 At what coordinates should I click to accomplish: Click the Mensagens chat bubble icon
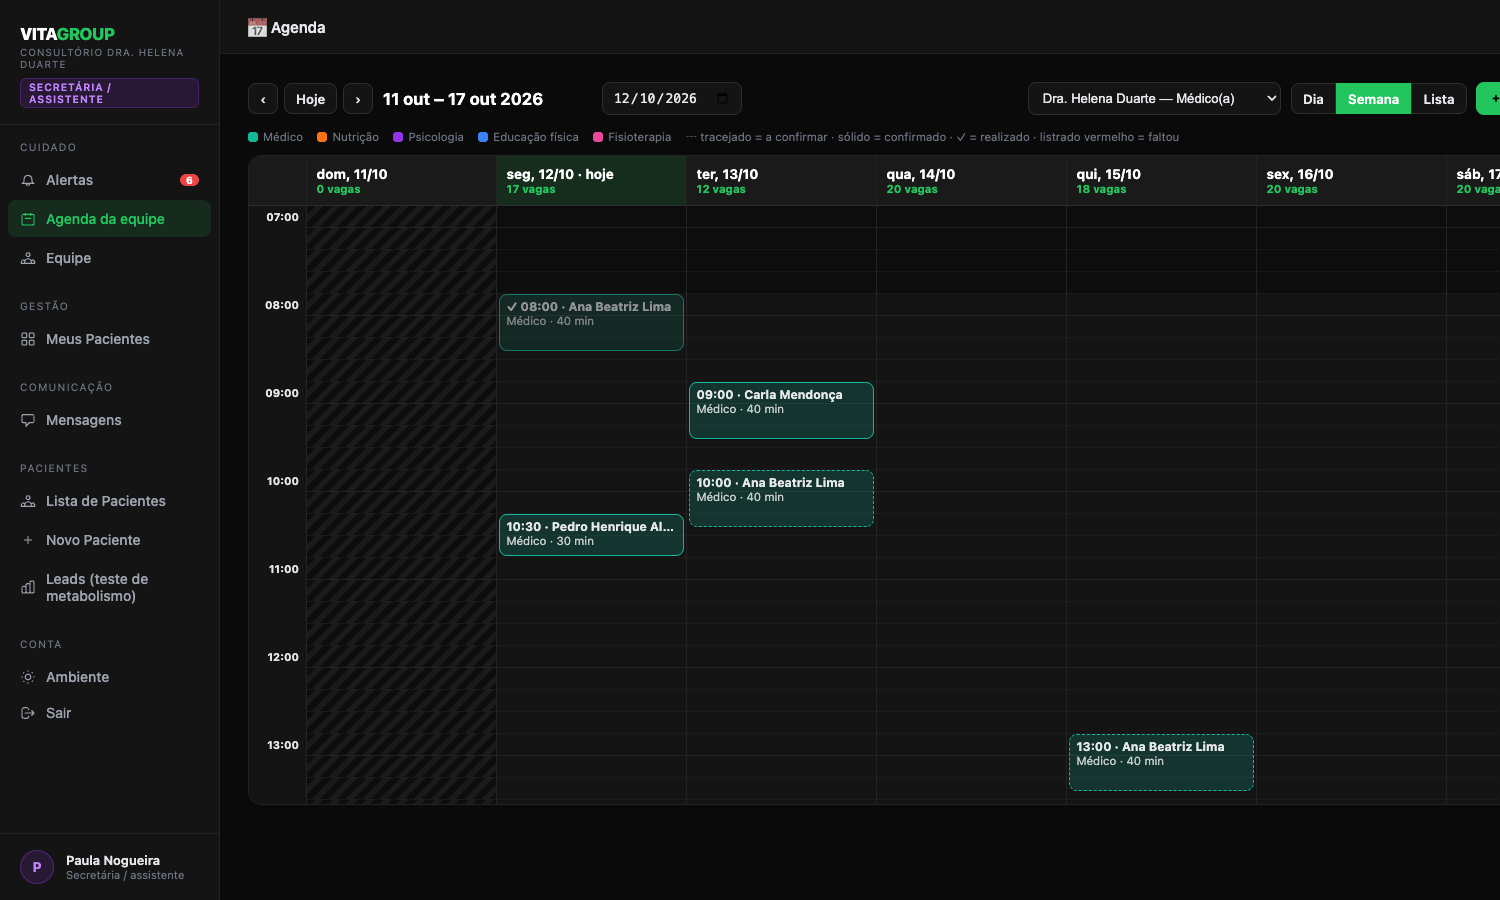28,420
